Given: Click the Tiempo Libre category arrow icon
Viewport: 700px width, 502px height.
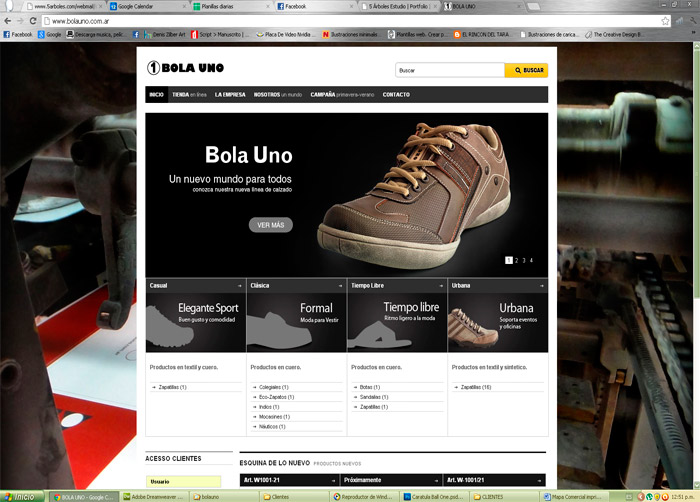Looking at the screenshot, I should pyautogui.click(x=441, y=286).
